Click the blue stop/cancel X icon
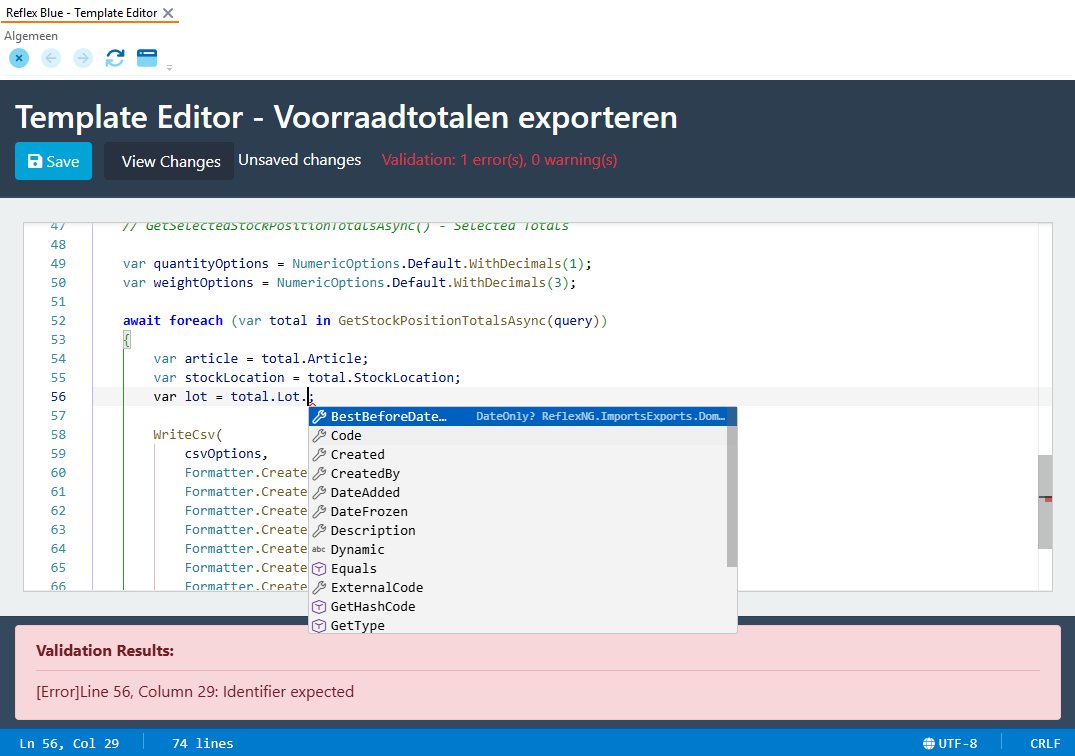 (19, 58)
